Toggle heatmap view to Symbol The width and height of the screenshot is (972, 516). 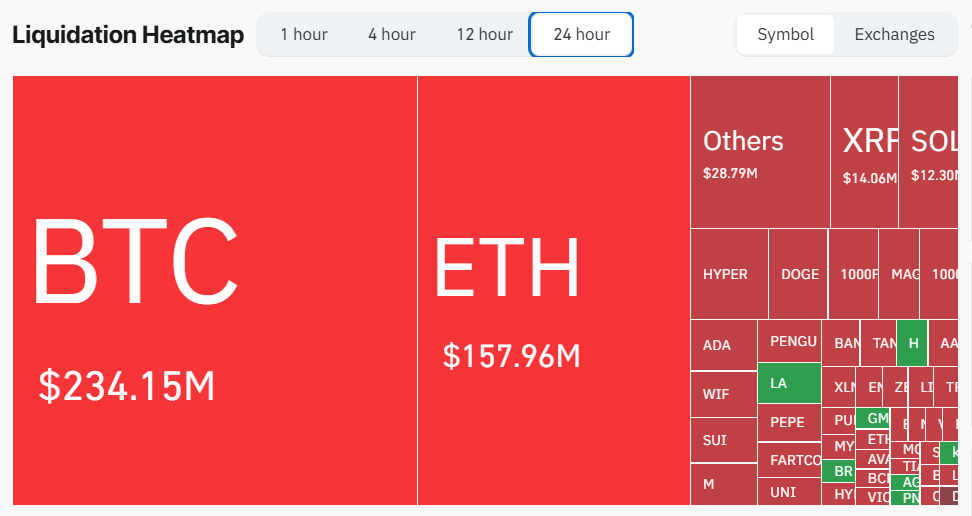click(785, 35)
